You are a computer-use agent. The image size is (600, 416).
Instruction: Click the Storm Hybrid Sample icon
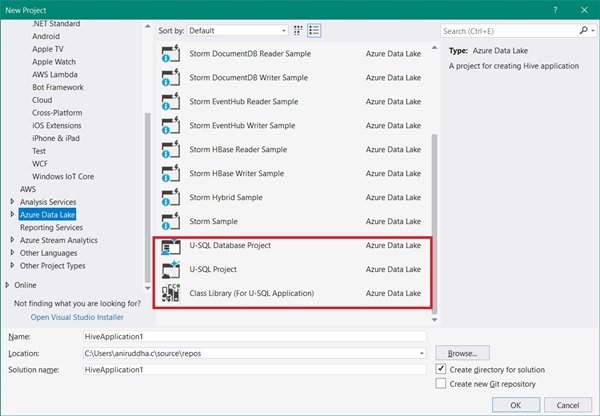pyautogui.click(x=171, y=197)
